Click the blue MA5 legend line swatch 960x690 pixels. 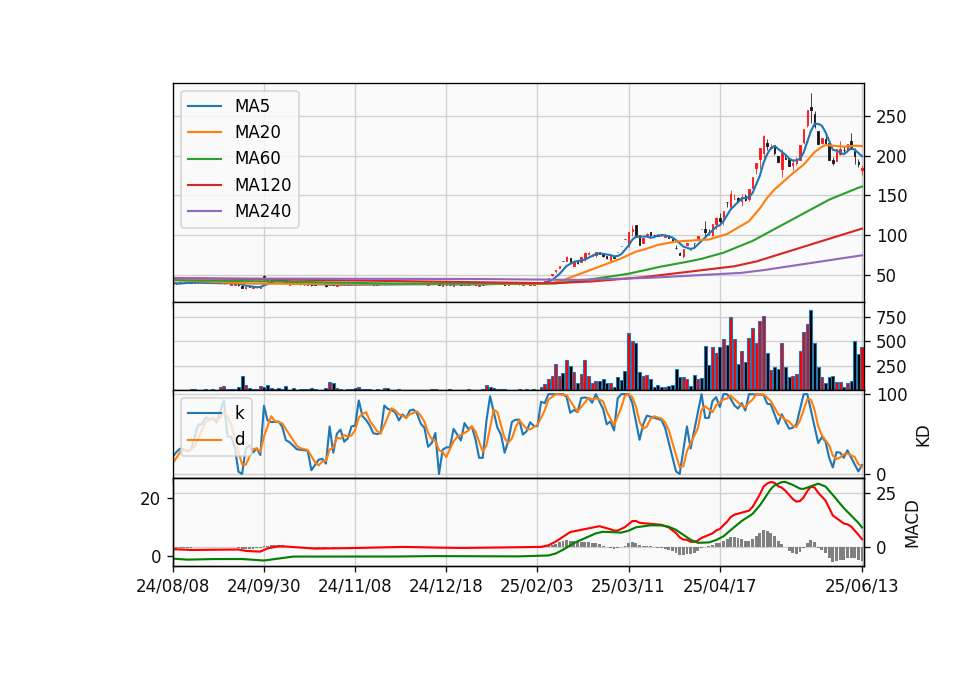(x=204, y=106)
